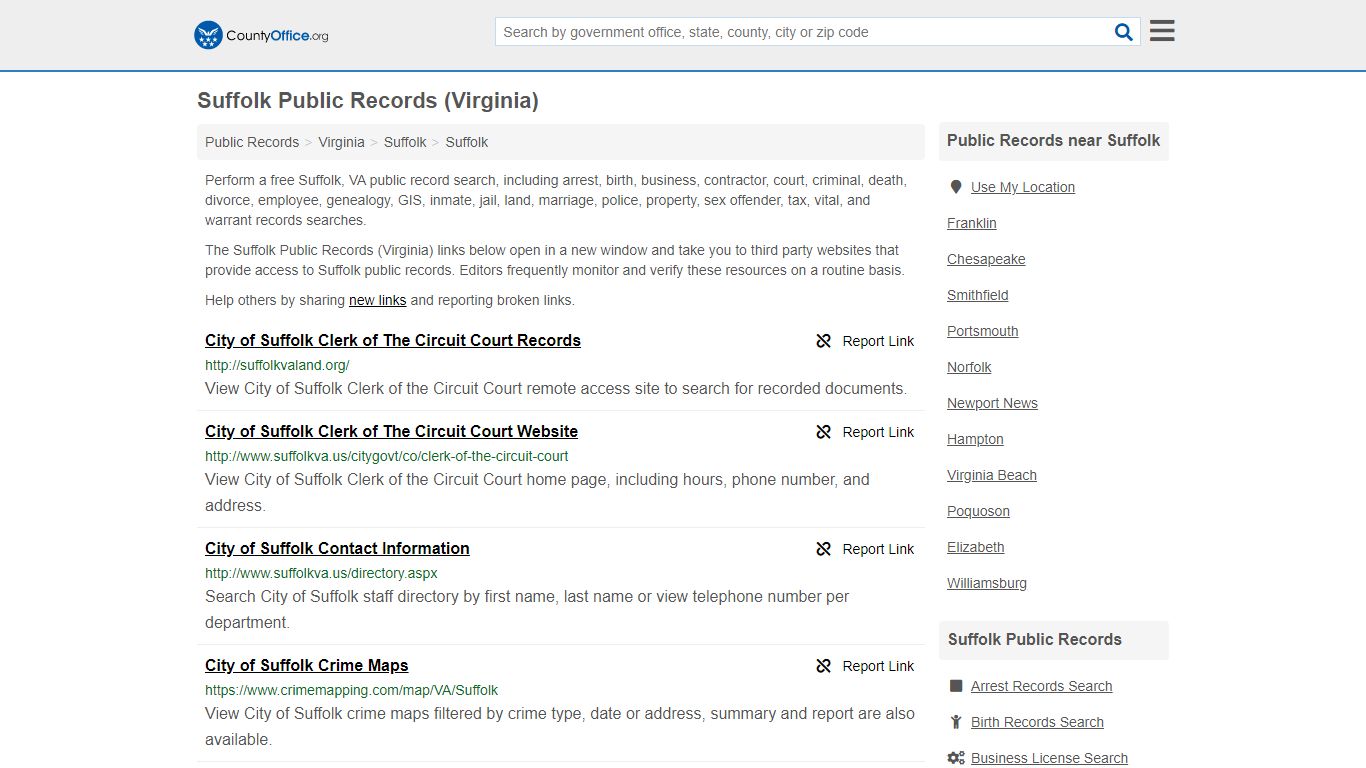Open the CountyOffice.org logo home link
The height and width of the screenshot is (768, 1366).
point(261,35)
